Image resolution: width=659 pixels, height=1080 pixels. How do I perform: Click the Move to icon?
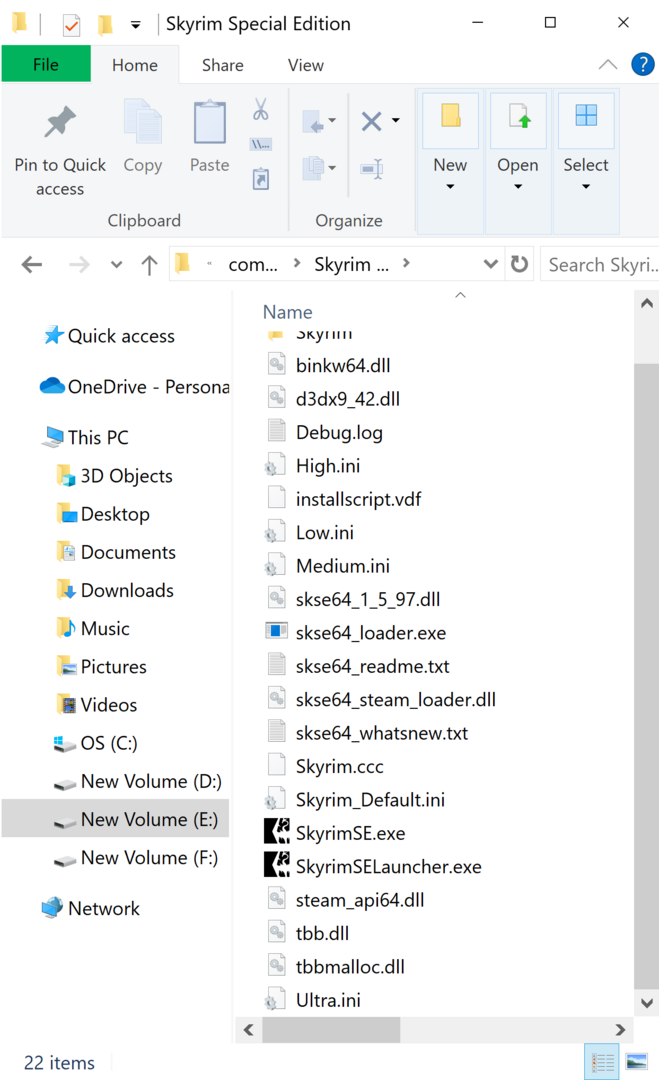(x=314, y=122)
